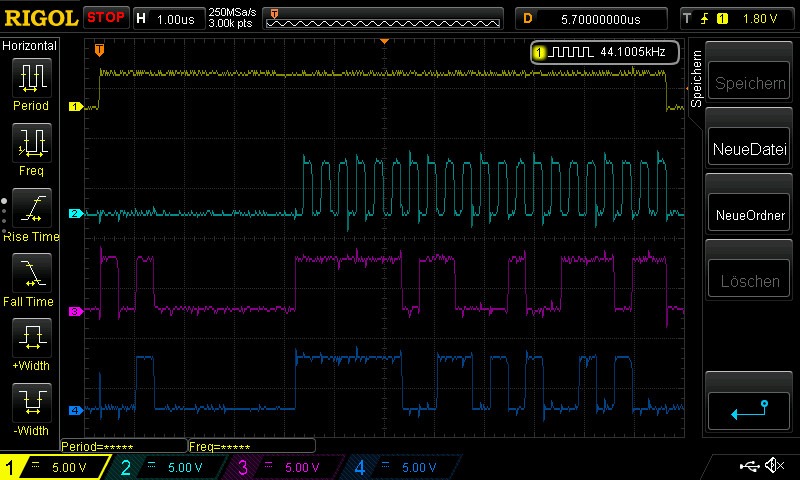Click the 1.80 V trigger level readout
This screenshot has width=800, height=480.
tap(760, 19)
